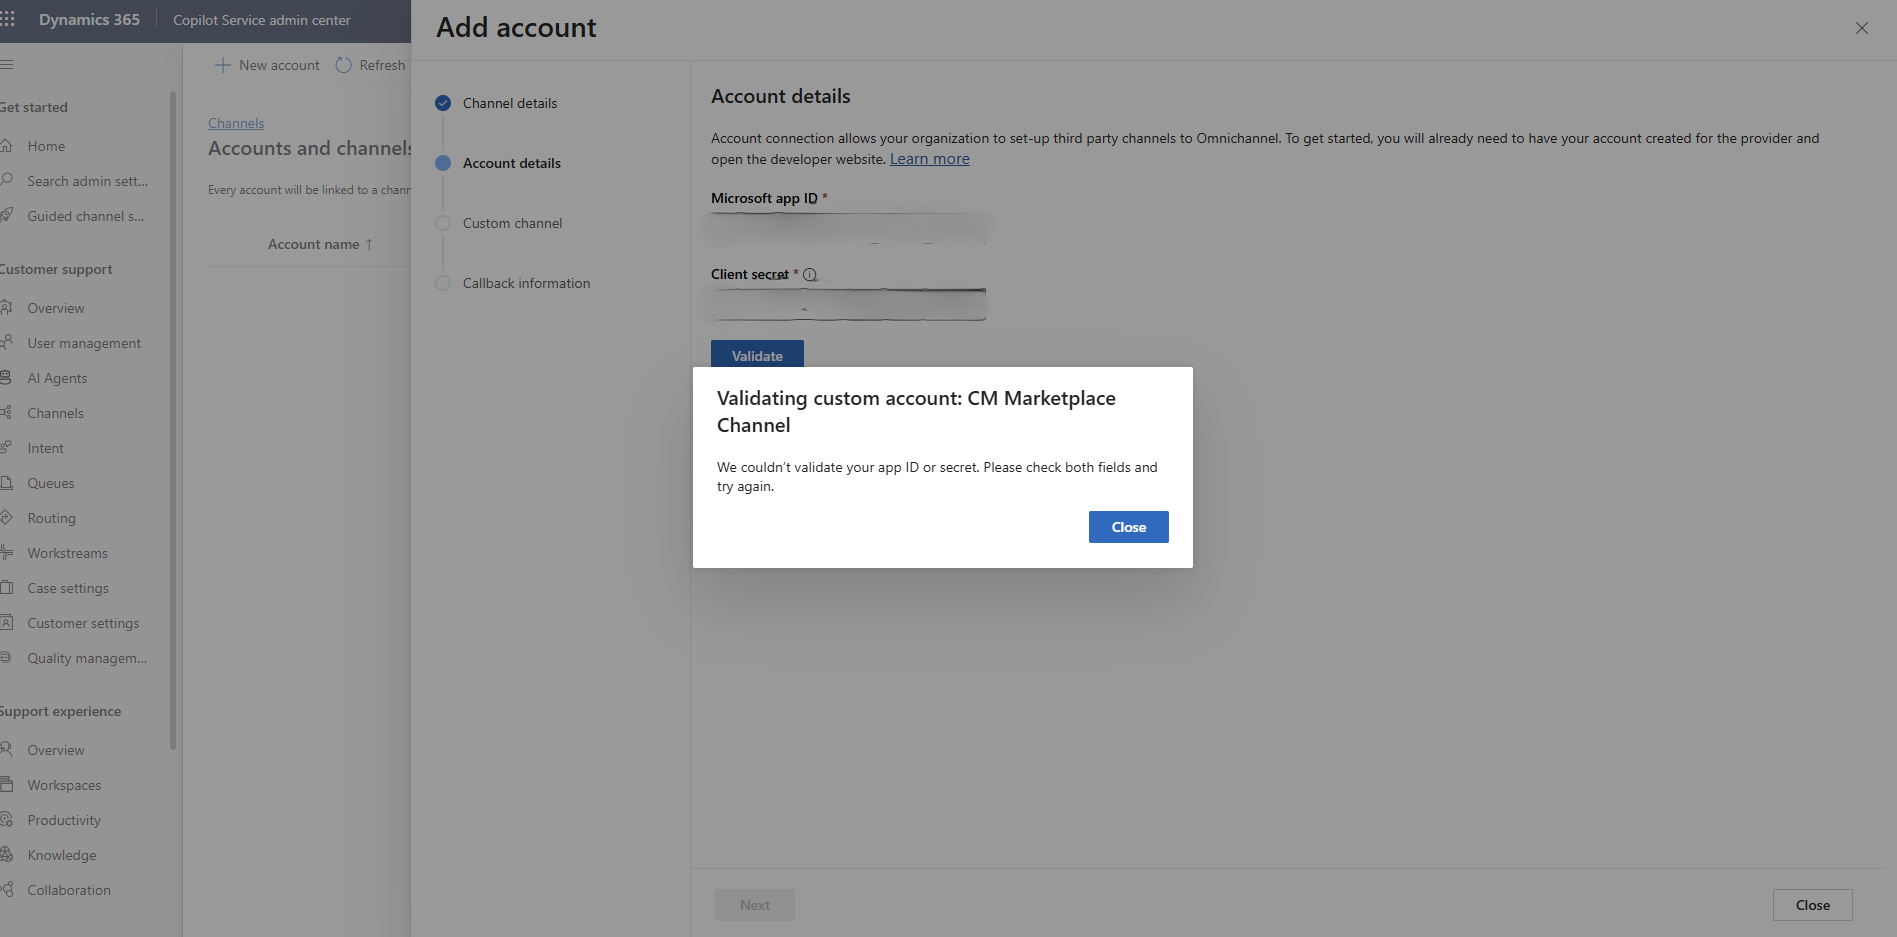Click the Workspaces sidebar icon
Image resolution: width=1897 pixels, height=937 pixels.
tap(6, 785)
